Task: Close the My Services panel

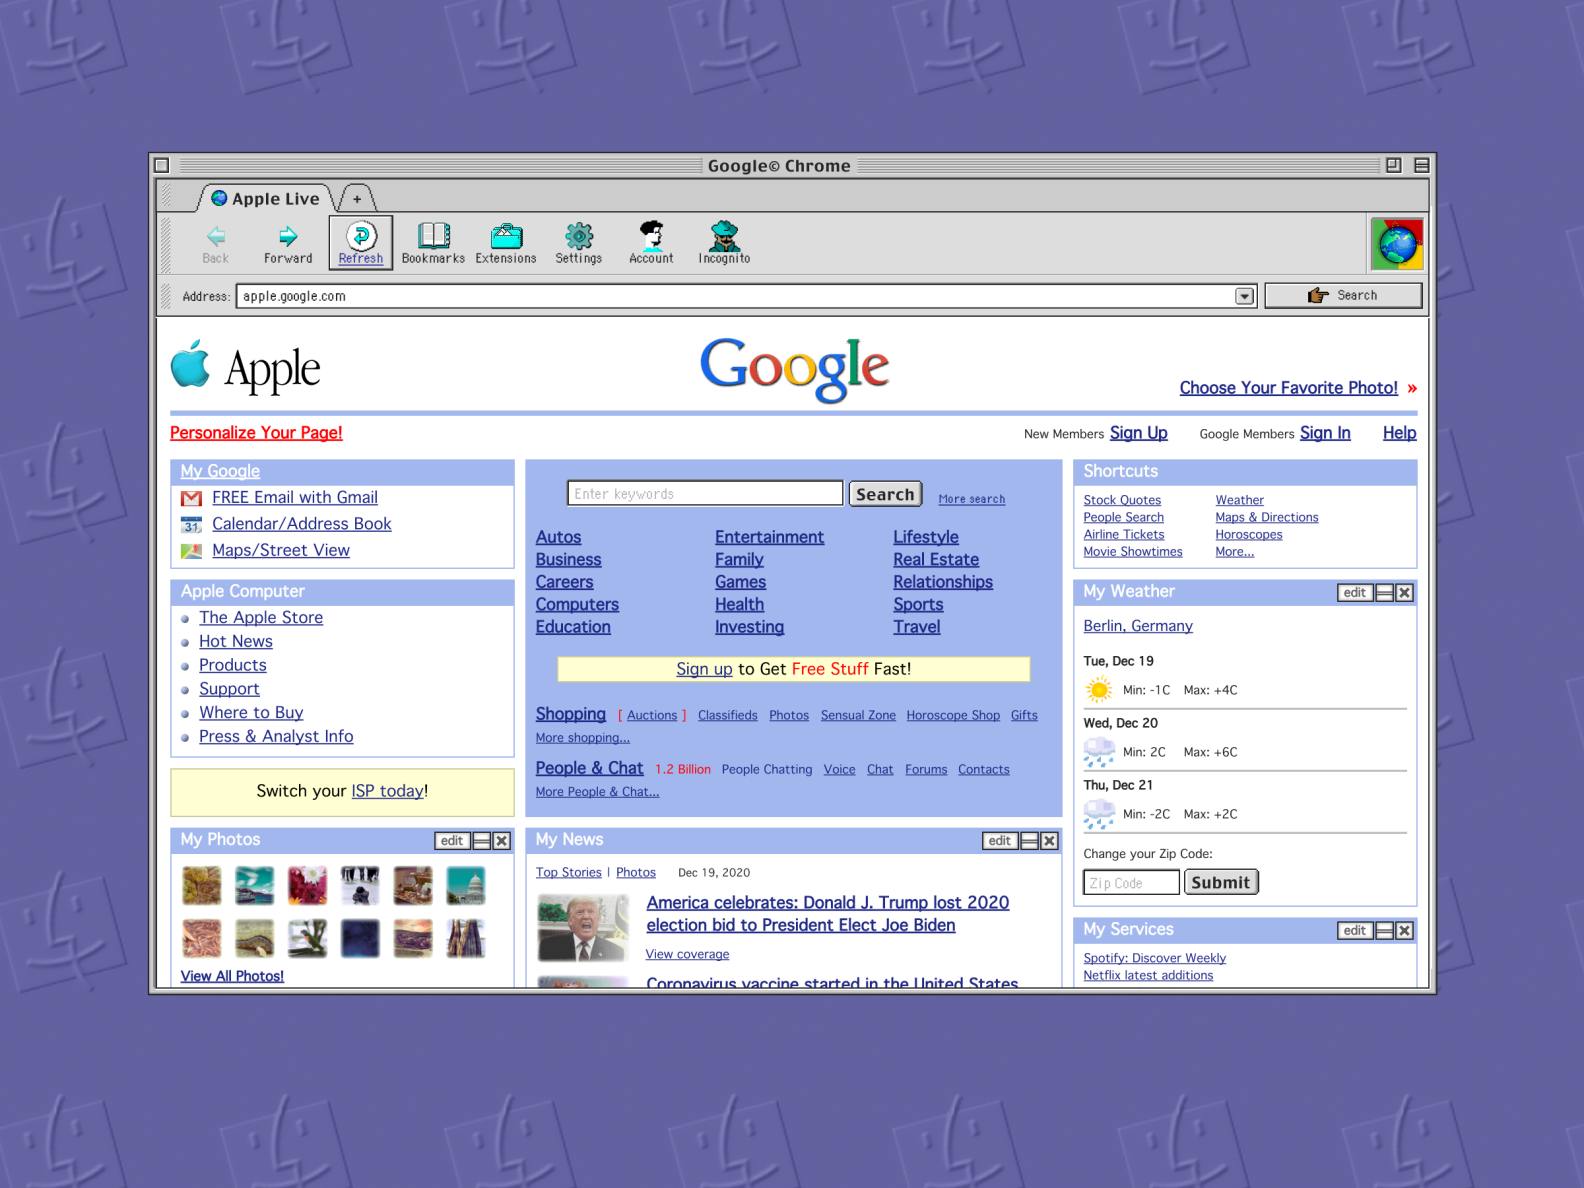Action: click(1404, 931)
